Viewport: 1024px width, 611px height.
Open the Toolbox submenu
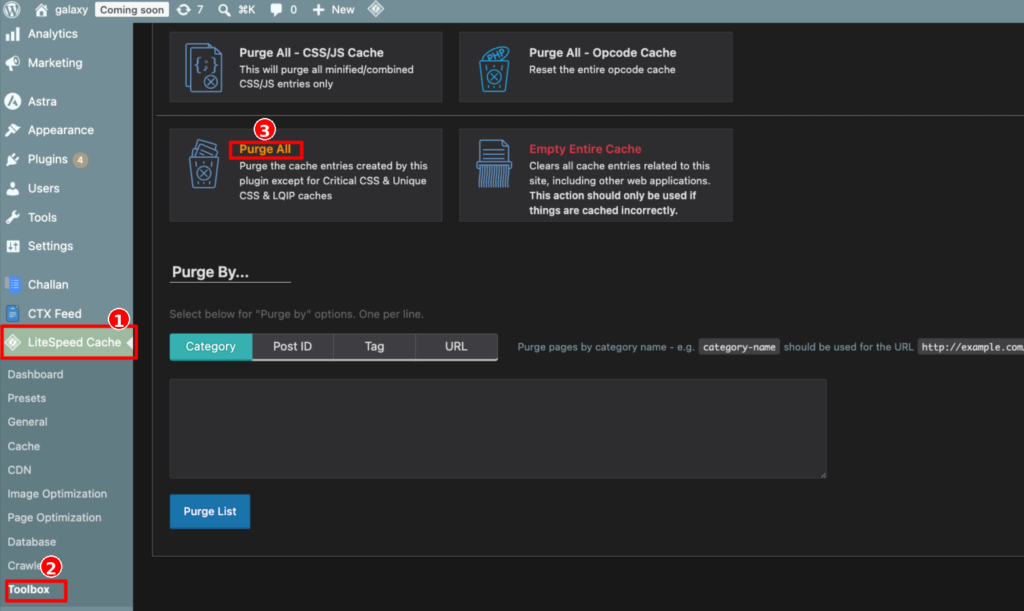pyautogui.click(x=29, y=589)
